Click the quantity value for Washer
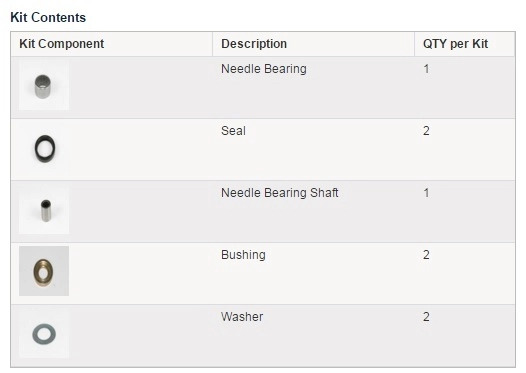Image resolution: width=526 pixels, height=373 pixels. click(x=426, y=317)
